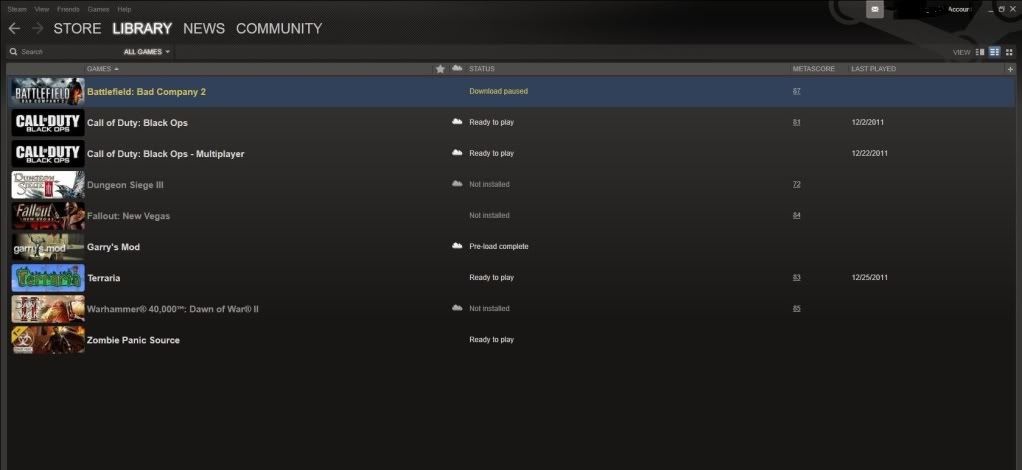Select Call of Duty: Black Ops title

pos(137,123)
